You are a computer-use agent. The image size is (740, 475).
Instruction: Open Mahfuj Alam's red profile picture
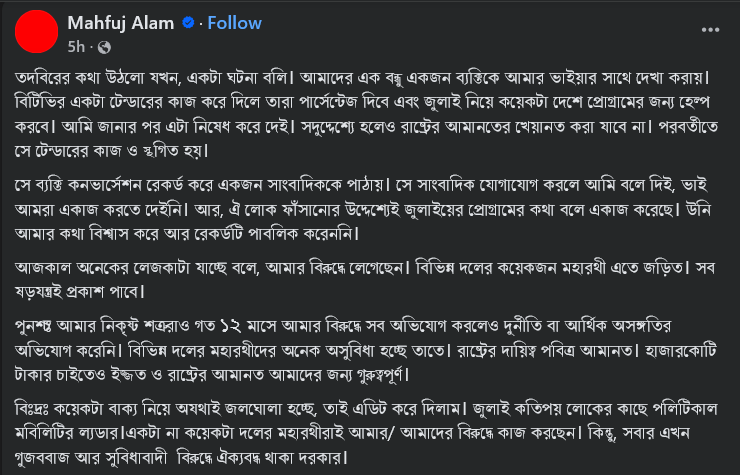[36, 32]
